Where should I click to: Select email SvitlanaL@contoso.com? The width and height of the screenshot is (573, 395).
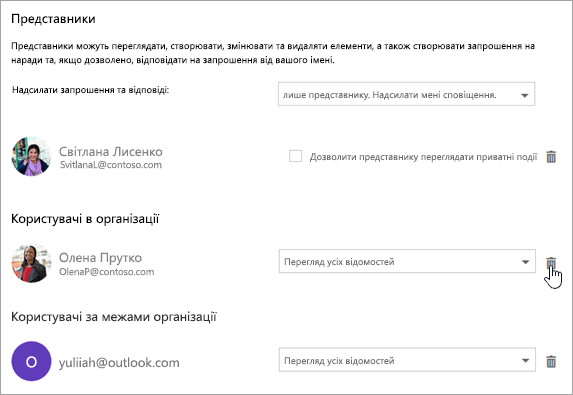pos(111,165)
